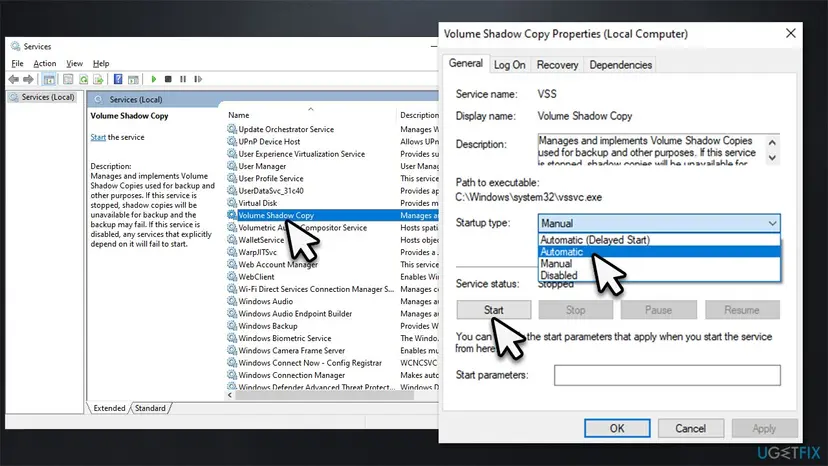Choose Automatic (Delayed Start) startup option
The width and height of the screenshot is (828, 466).
click(x=658, y=240)
